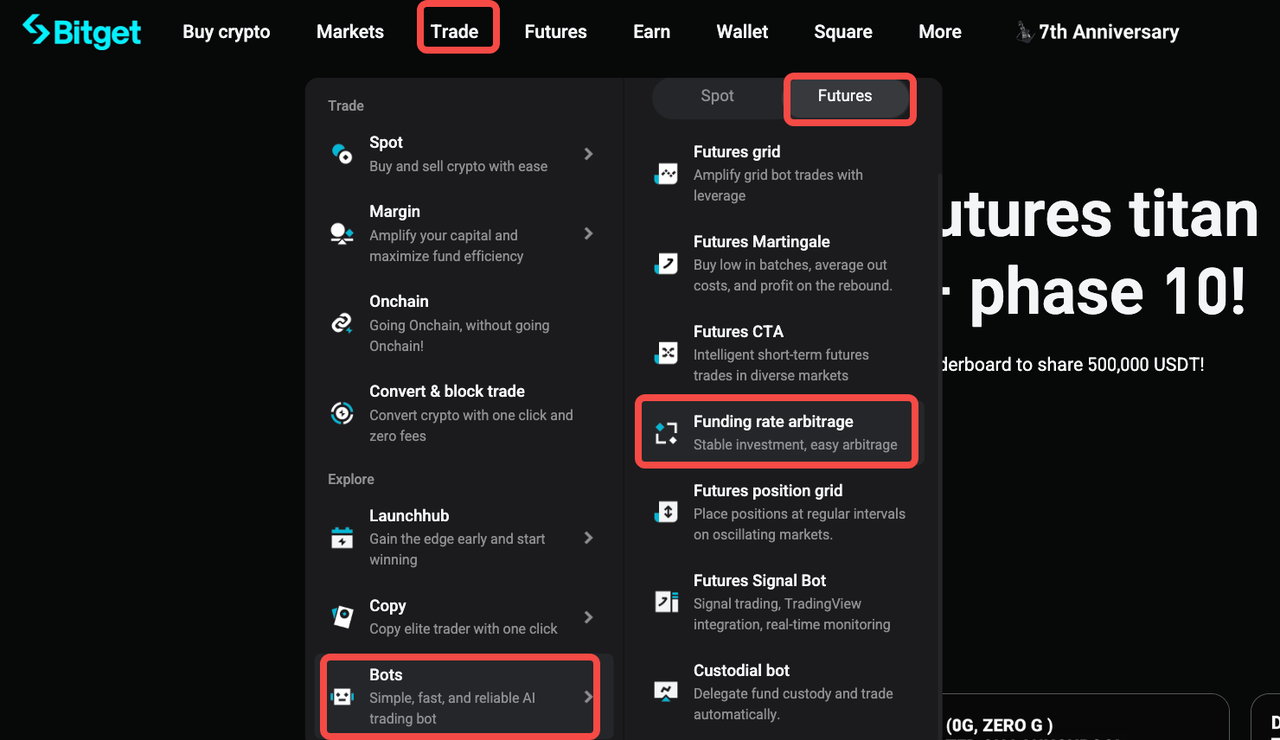
Task: Click the Margin icon
Action: (341, 234)
